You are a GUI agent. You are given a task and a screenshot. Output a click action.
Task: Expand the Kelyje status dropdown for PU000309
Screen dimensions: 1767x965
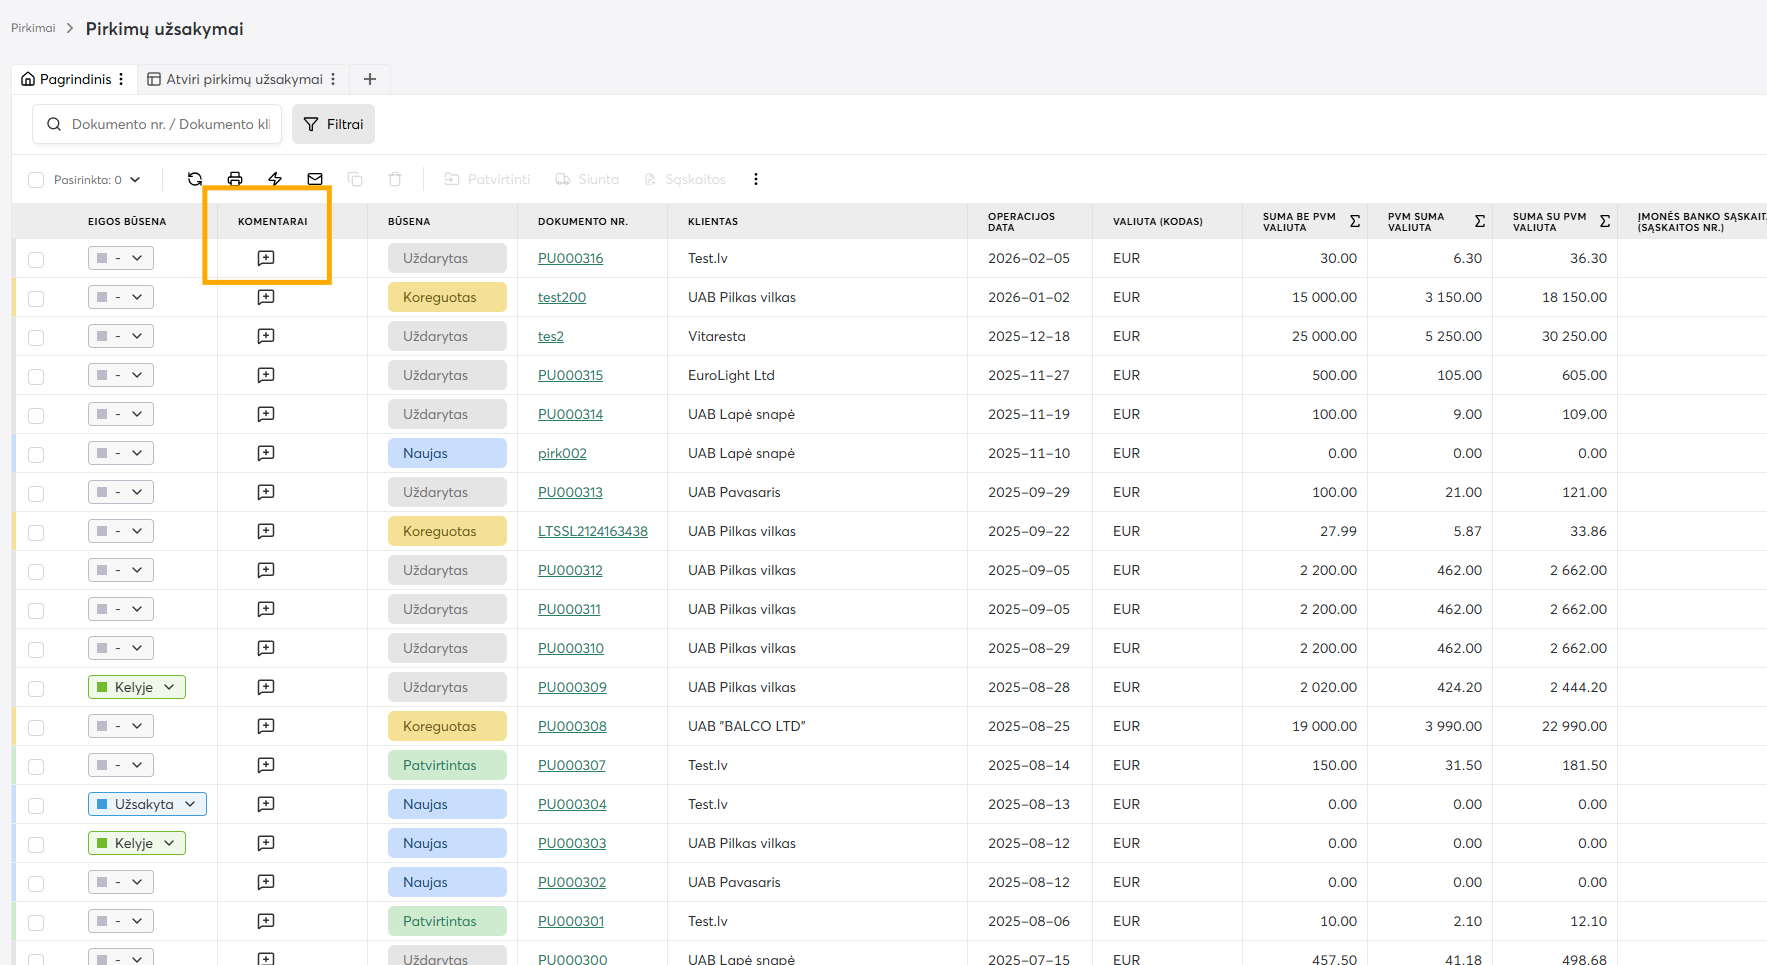[137, 687]
